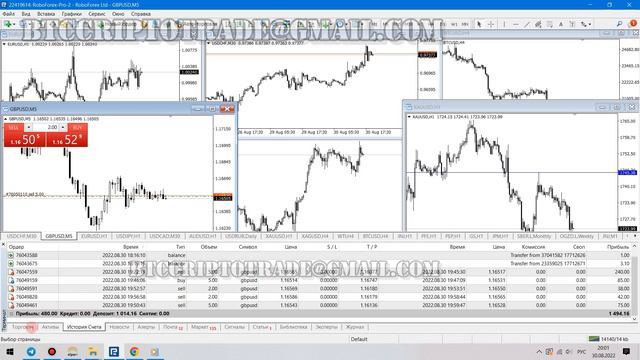Open the Почта terminal tab
This screenshot has width=640, height=360.
point(173,327)
